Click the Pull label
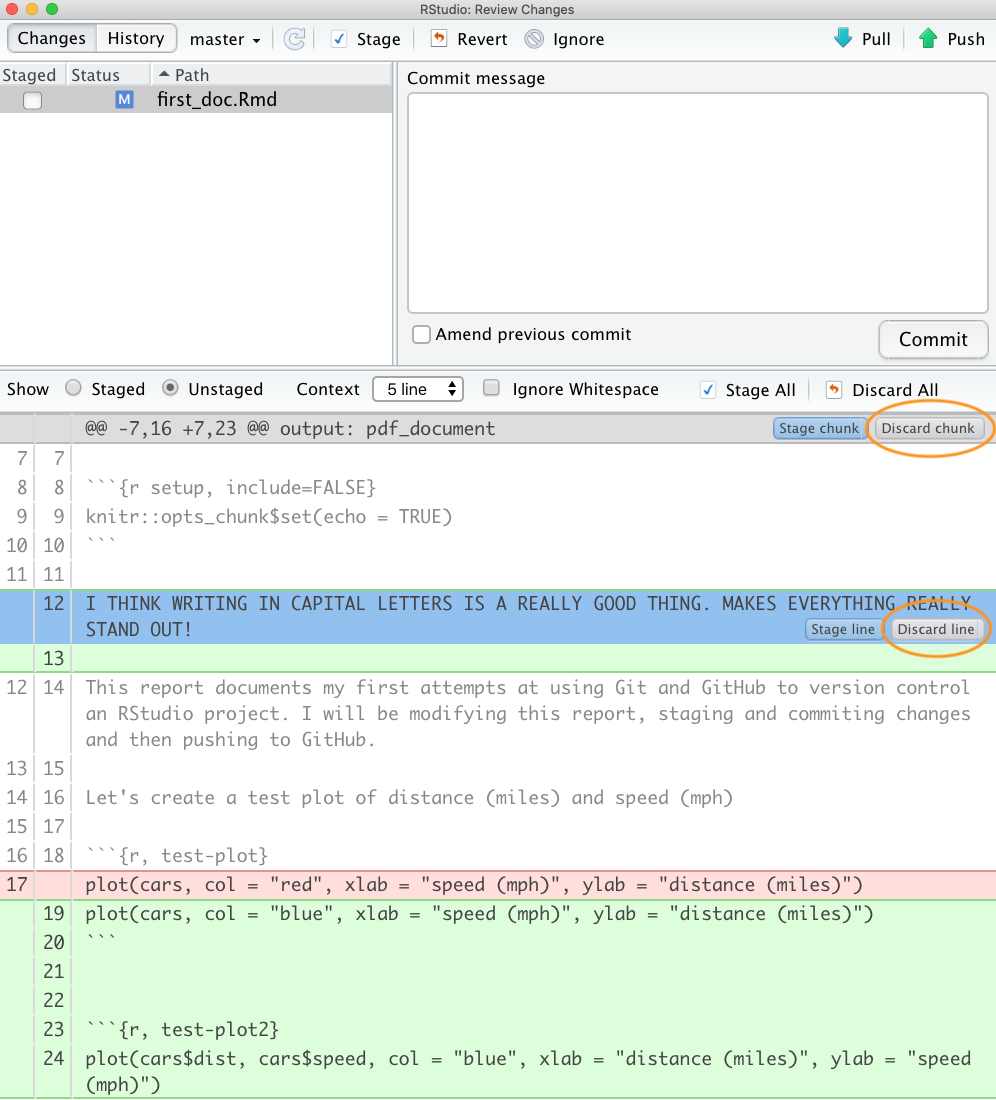This screenshot has height=1100, width=996. coord(876,39)
